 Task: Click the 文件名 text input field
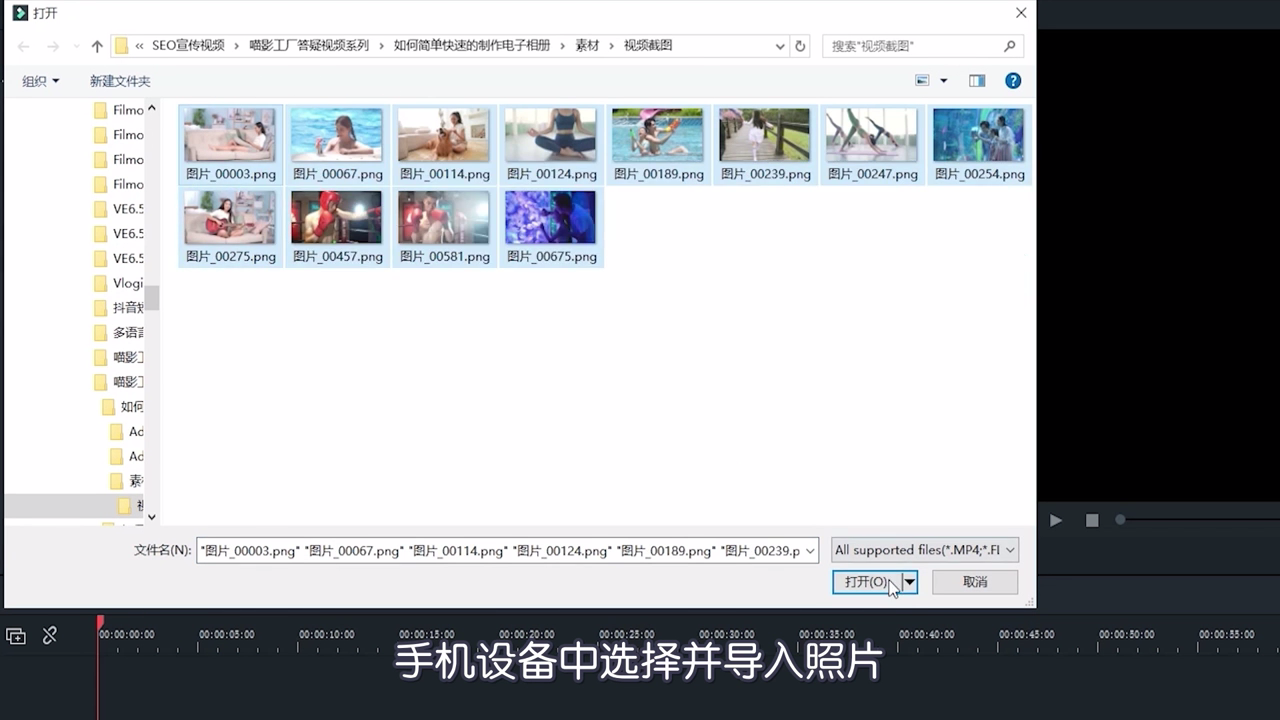click(x=498, y=550)
